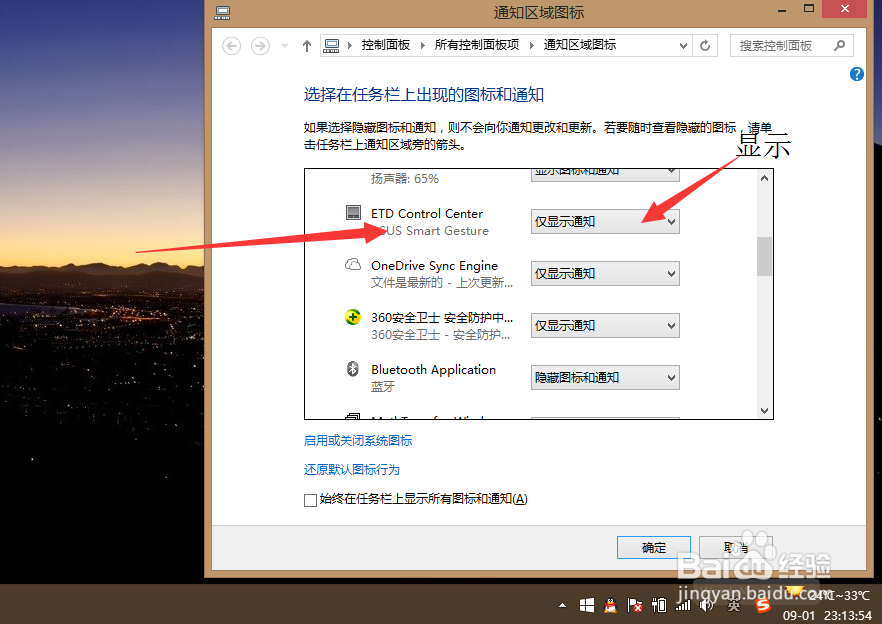Open Action Center flag icon in tray
882x624 pixels.
coord(634,605)
